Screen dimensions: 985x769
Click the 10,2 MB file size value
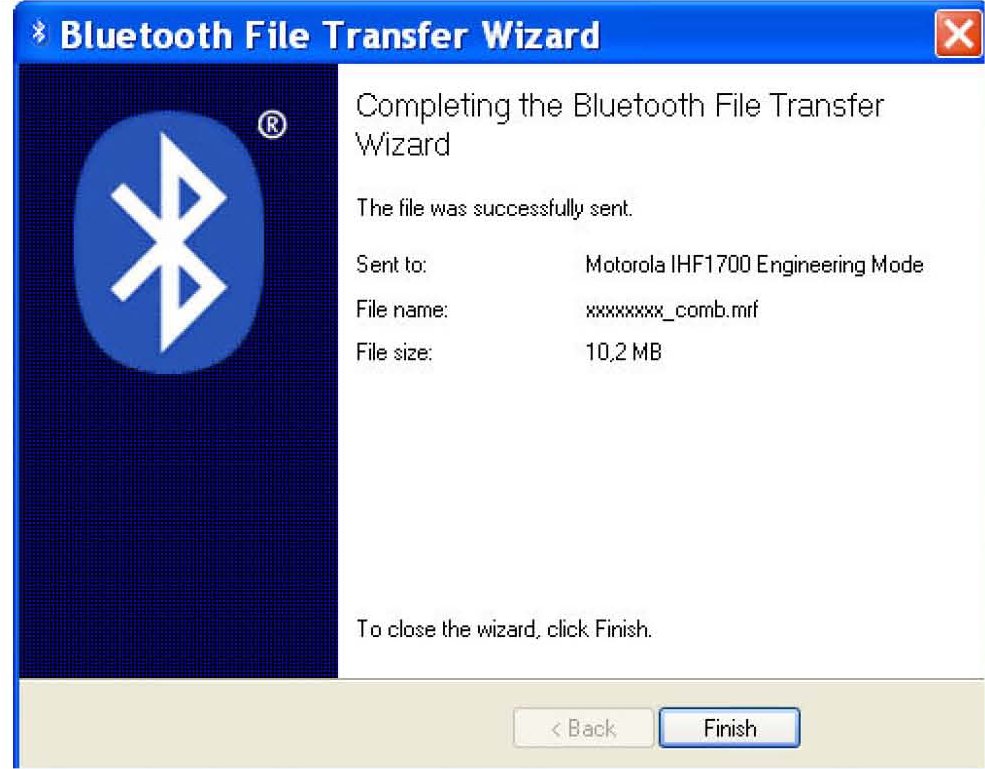coord(624,352)
